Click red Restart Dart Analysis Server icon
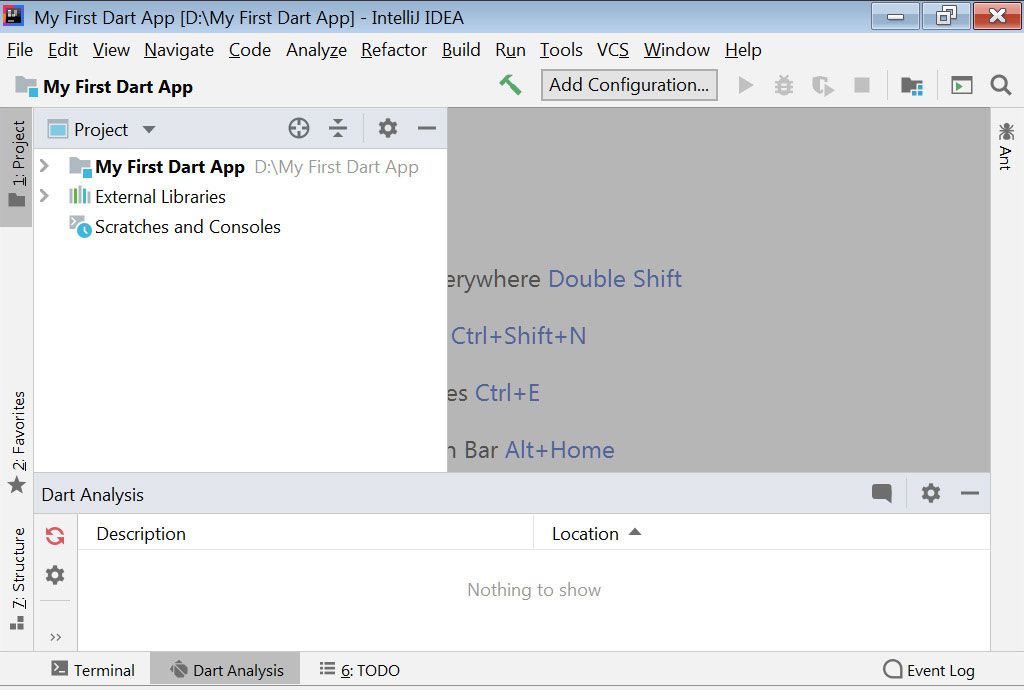This screenshot has width=1024, height=690. point(55,536)
